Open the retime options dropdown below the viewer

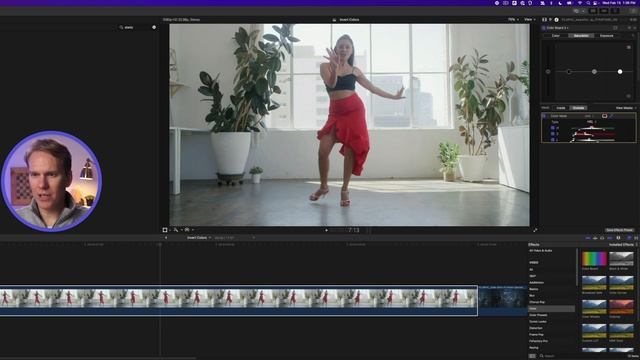coord(189,230)
